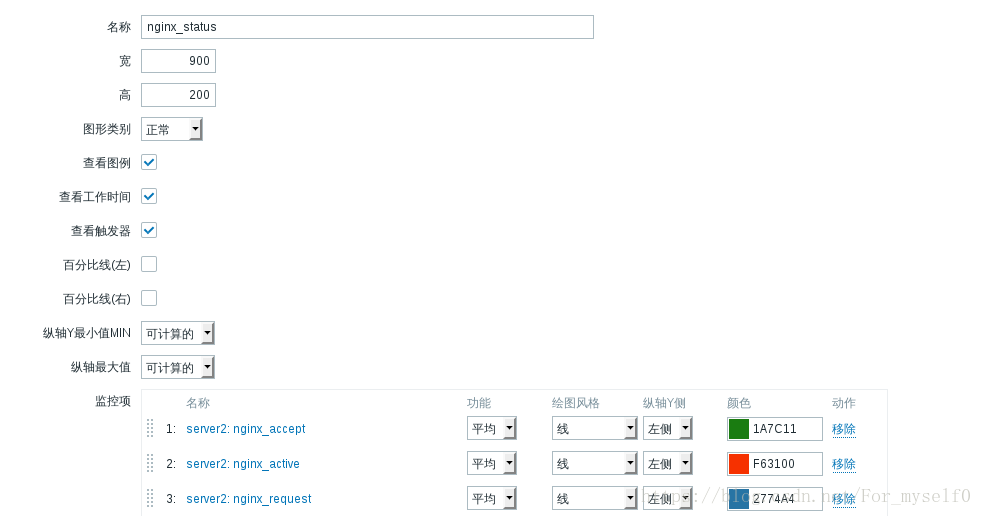Open the 纵轴最大值 dropdown

pos(178,367)
